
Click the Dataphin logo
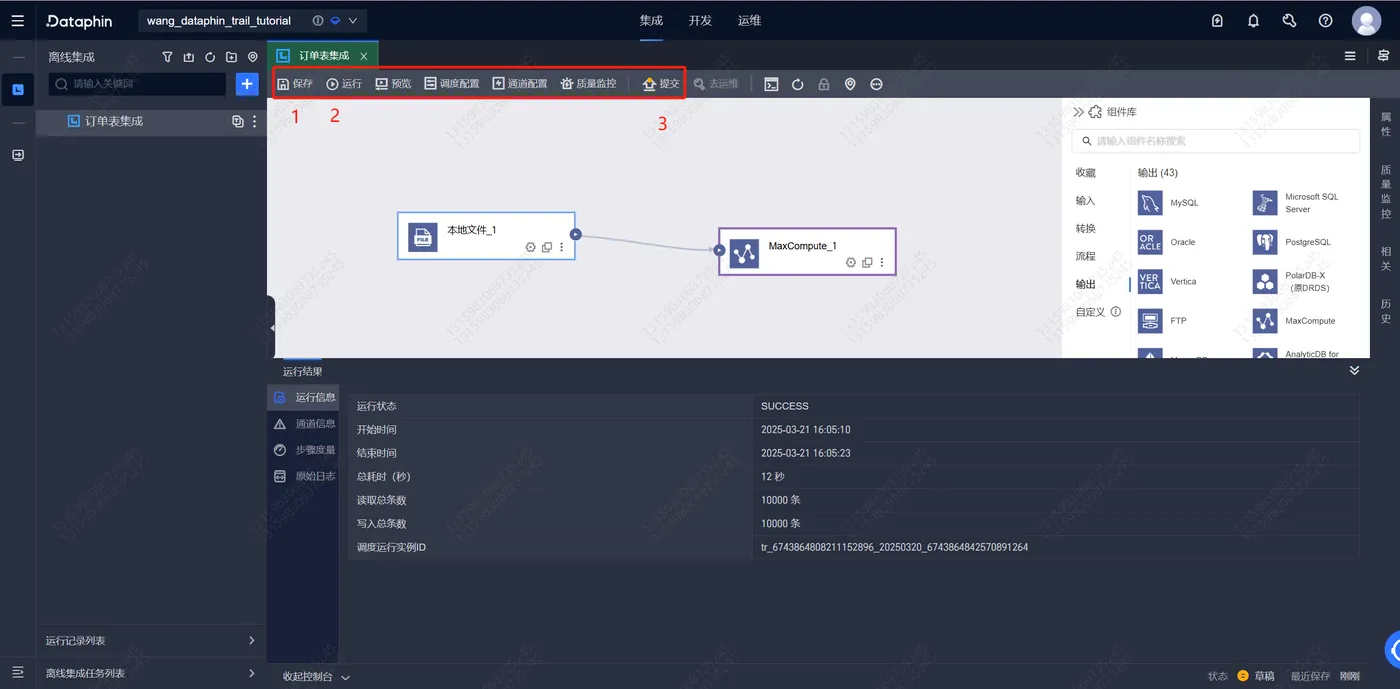tap(79, 20)
